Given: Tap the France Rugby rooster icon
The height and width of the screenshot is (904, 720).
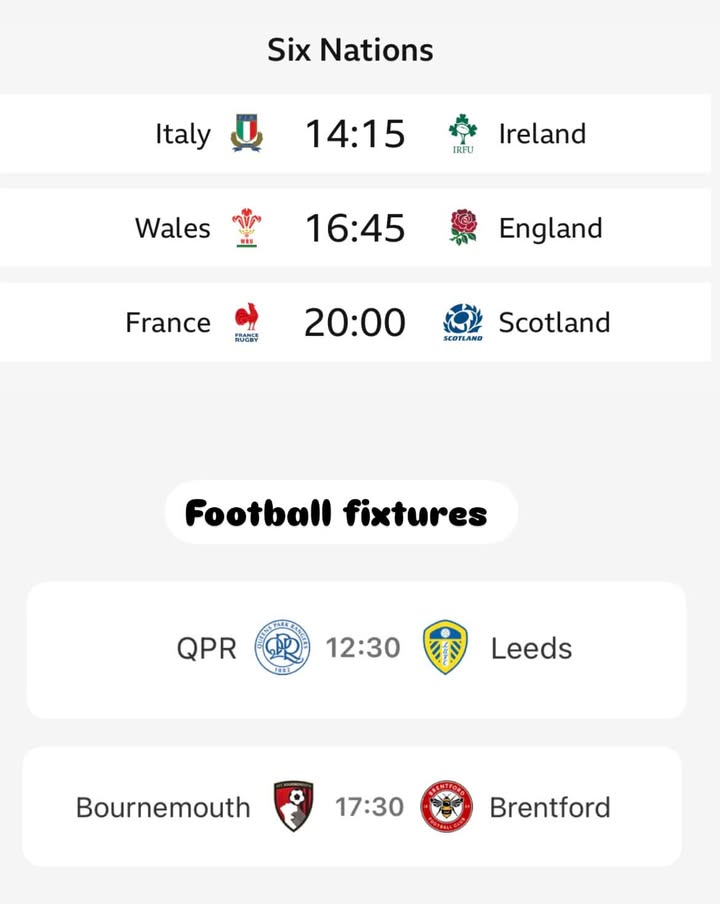Looking at the screenshot, I should (x=247, y=322).
